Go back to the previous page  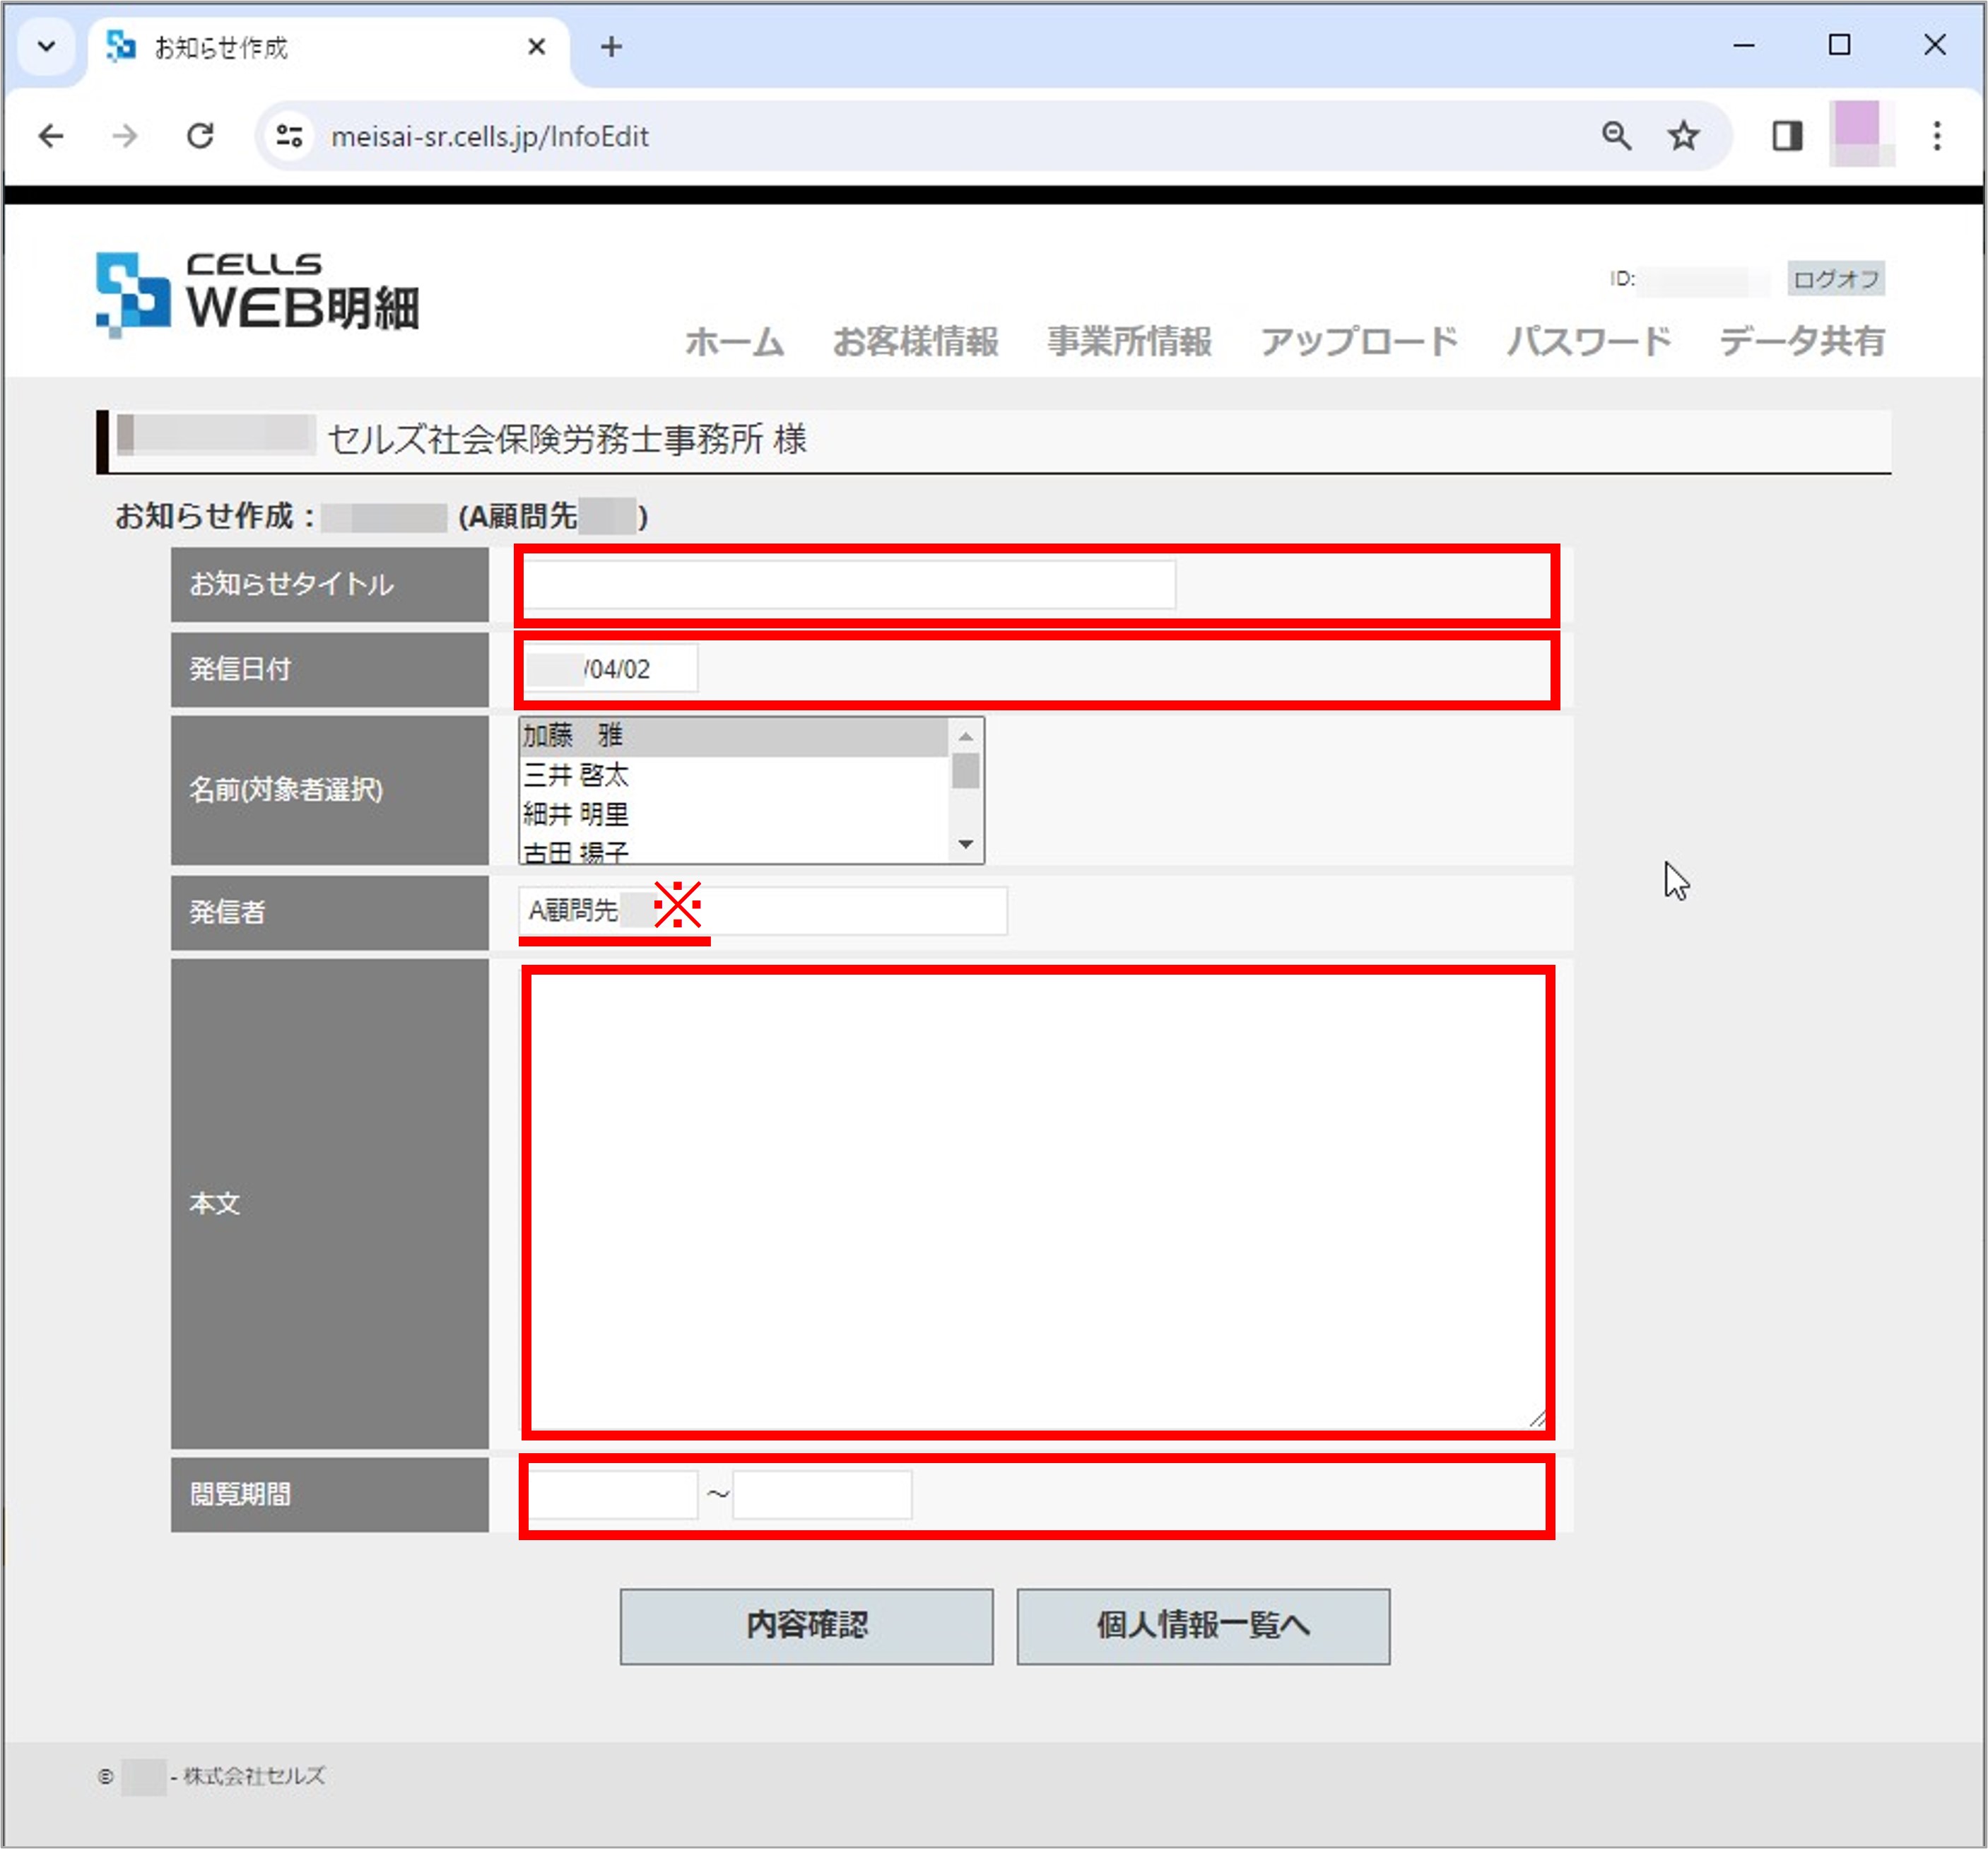51,136
